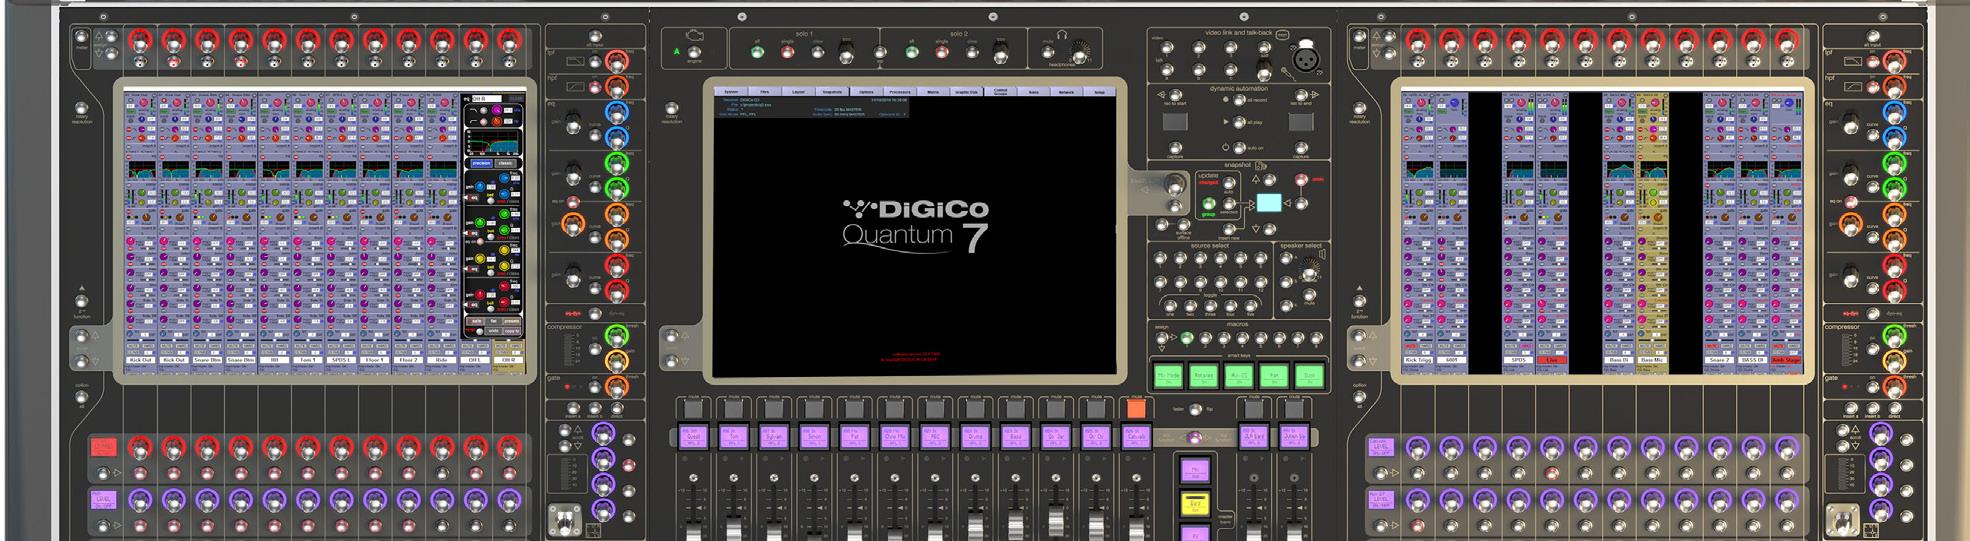
Task: Step to the previous snapshot with the up arrow
Action: tap(1270, 181)
